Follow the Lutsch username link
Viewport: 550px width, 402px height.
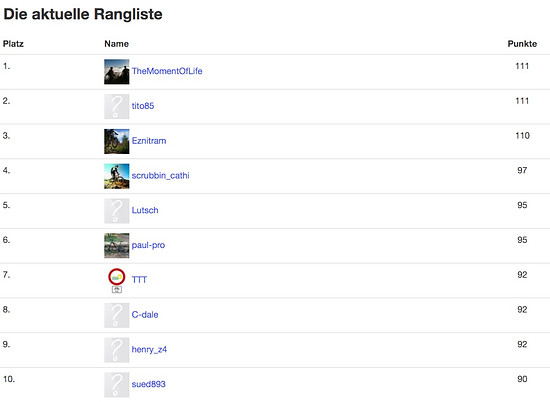pyautogui.click(x=145, y=210)
